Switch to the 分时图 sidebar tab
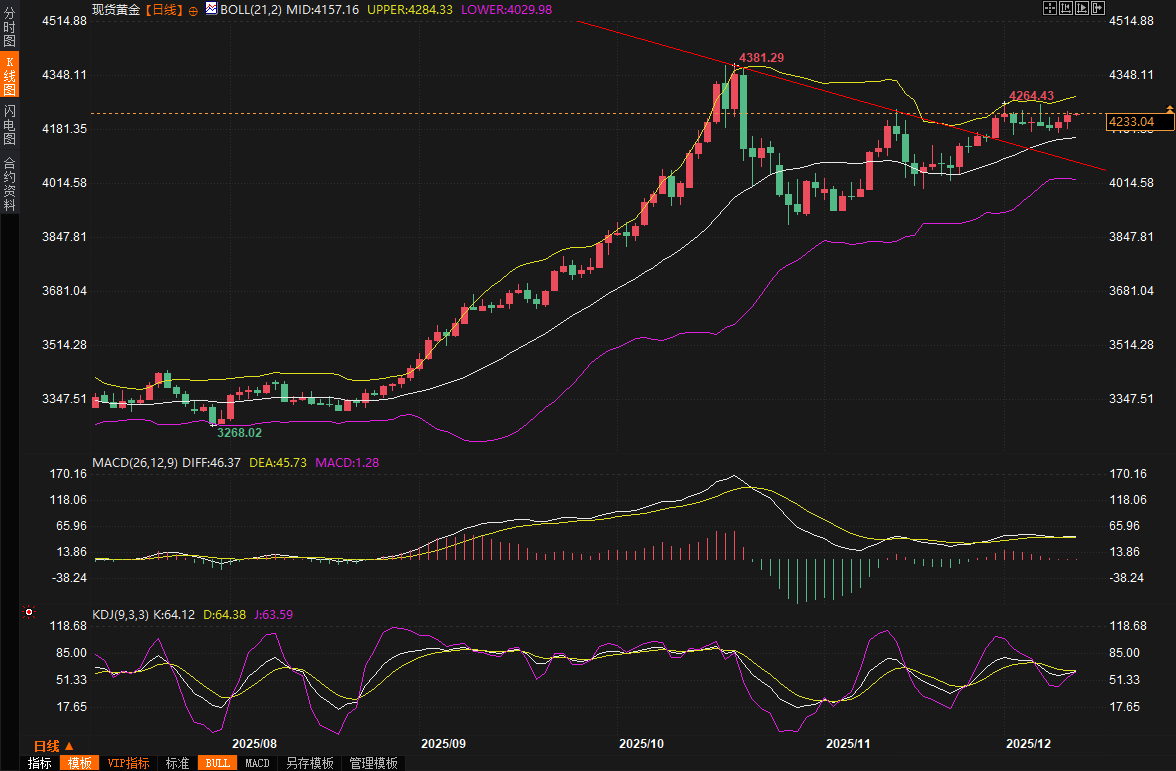The width and height of the screenshot is (1176, 771). pos(9,28)
